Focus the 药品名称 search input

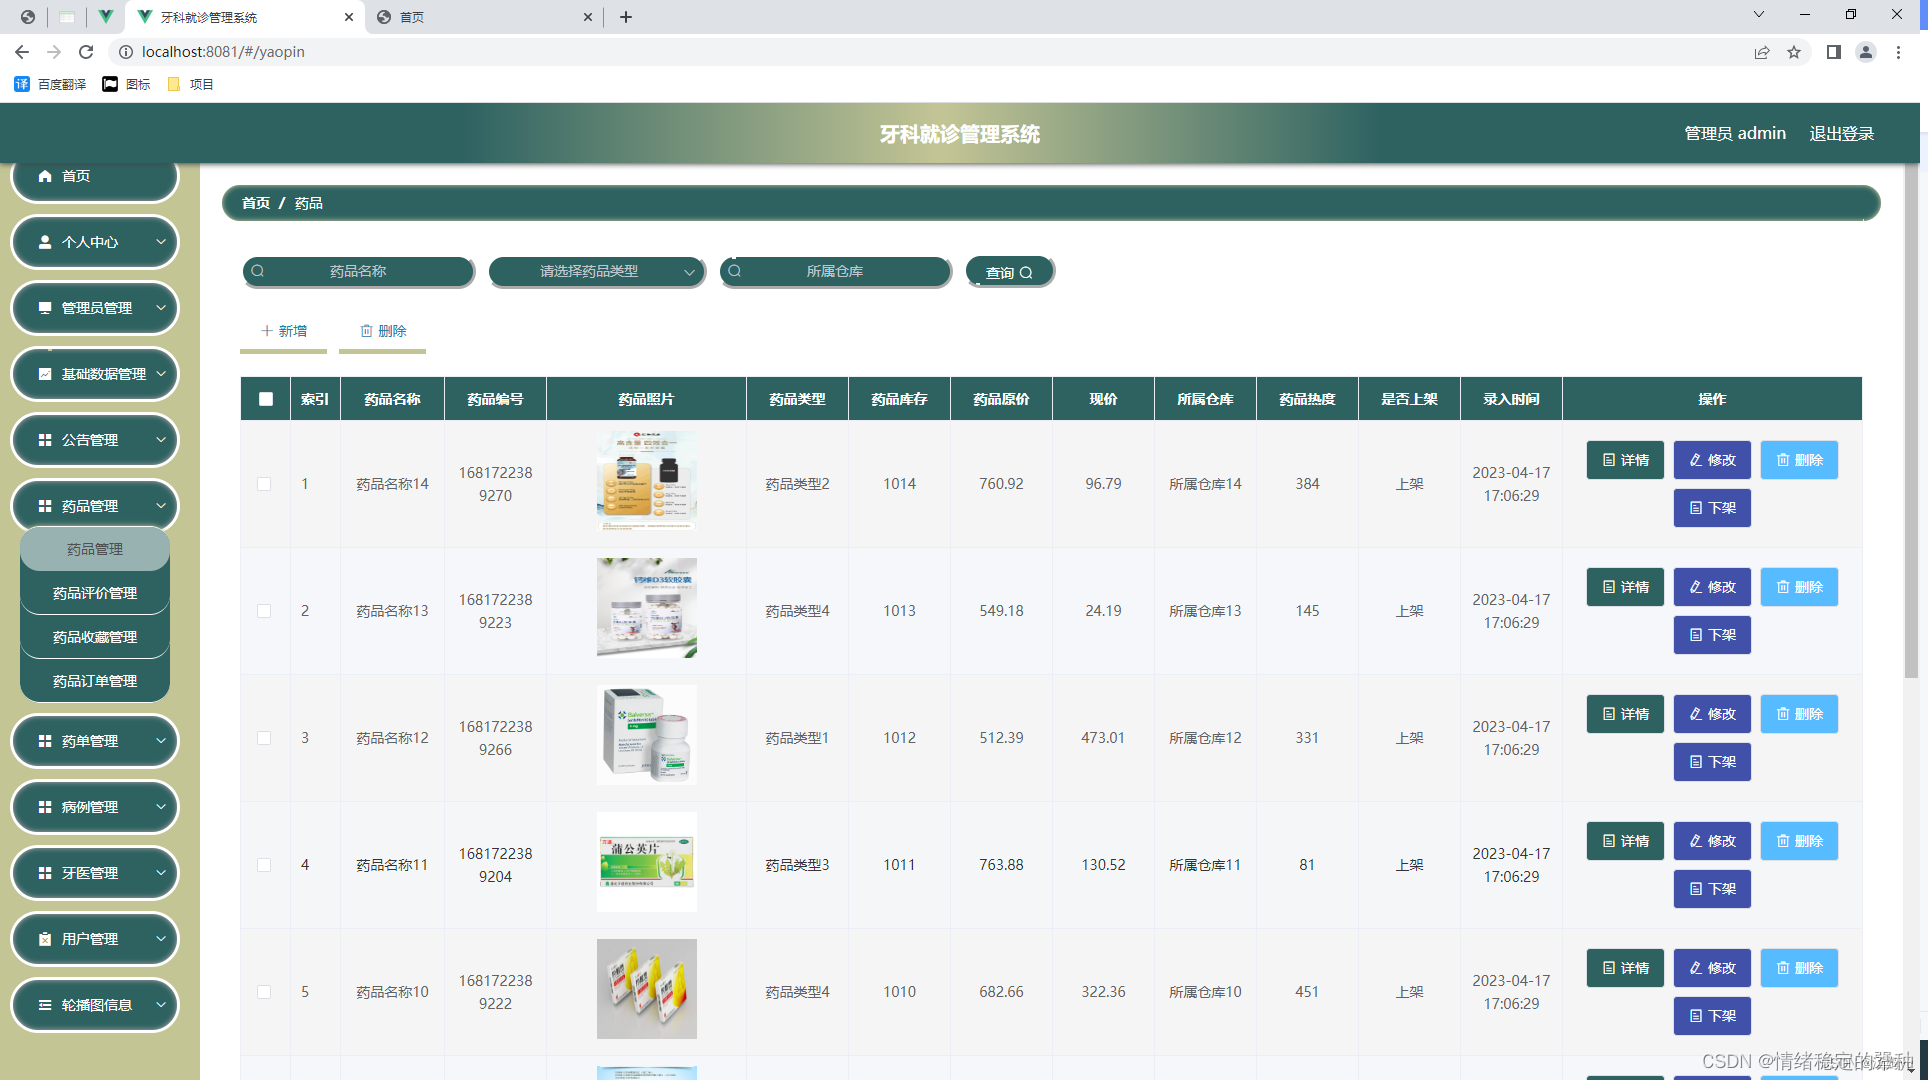coord(358,271)
